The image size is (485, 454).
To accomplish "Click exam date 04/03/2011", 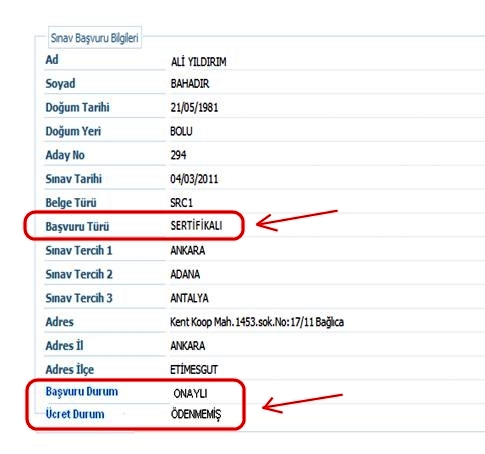I will click(x=194, y=179).
